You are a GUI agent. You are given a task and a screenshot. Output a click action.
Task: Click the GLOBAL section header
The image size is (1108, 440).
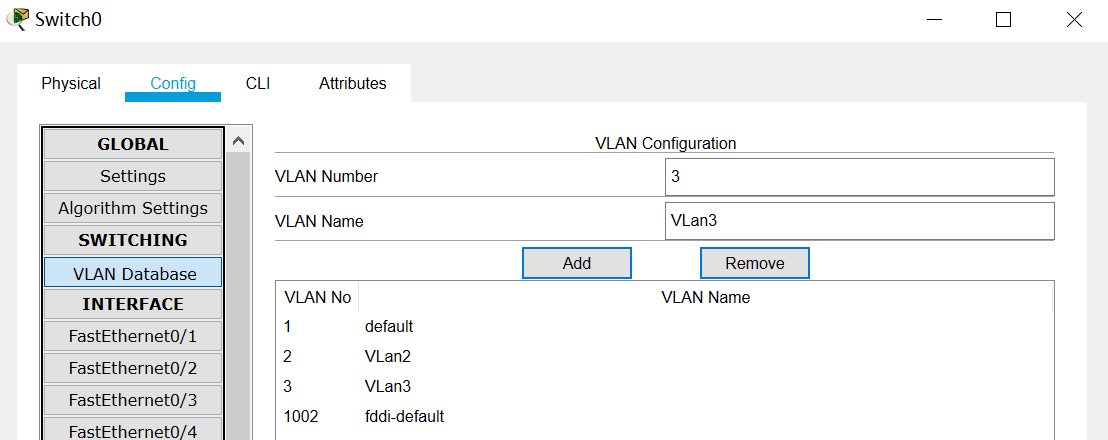pyautogui.click(x=133, y=144)
